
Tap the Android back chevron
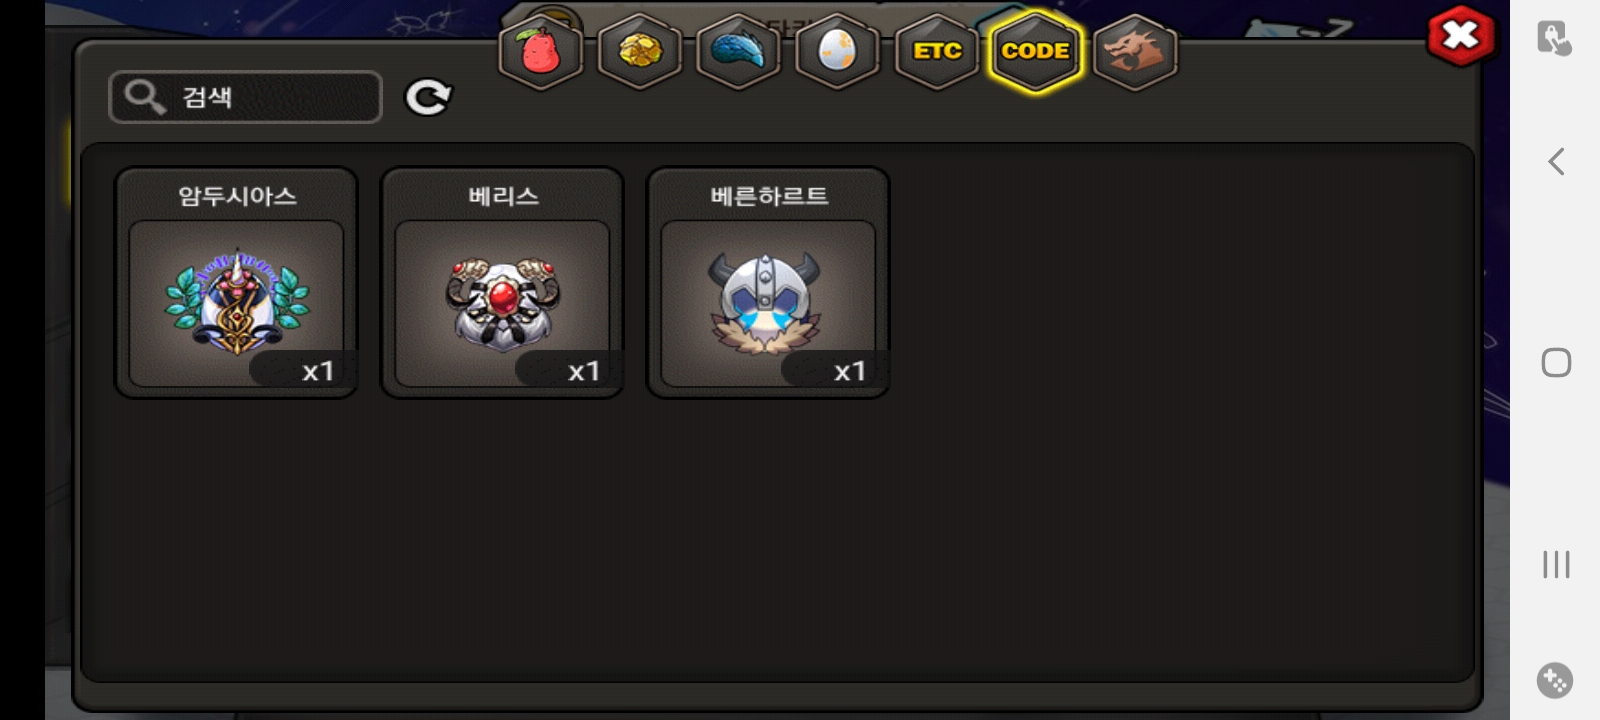coord(1556,161)
